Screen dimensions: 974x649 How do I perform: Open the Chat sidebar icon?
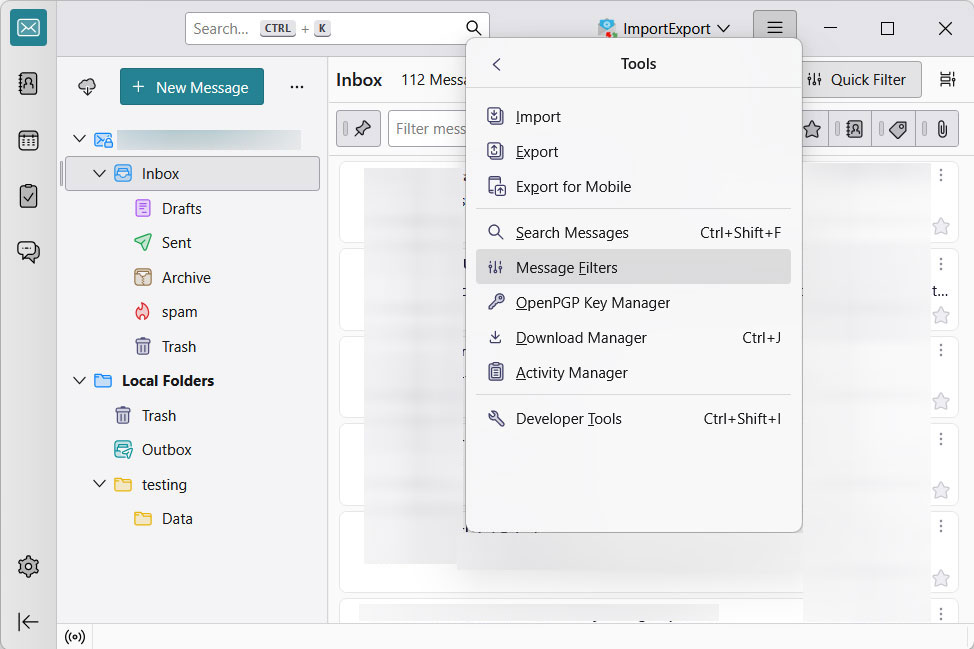[28, 252]
